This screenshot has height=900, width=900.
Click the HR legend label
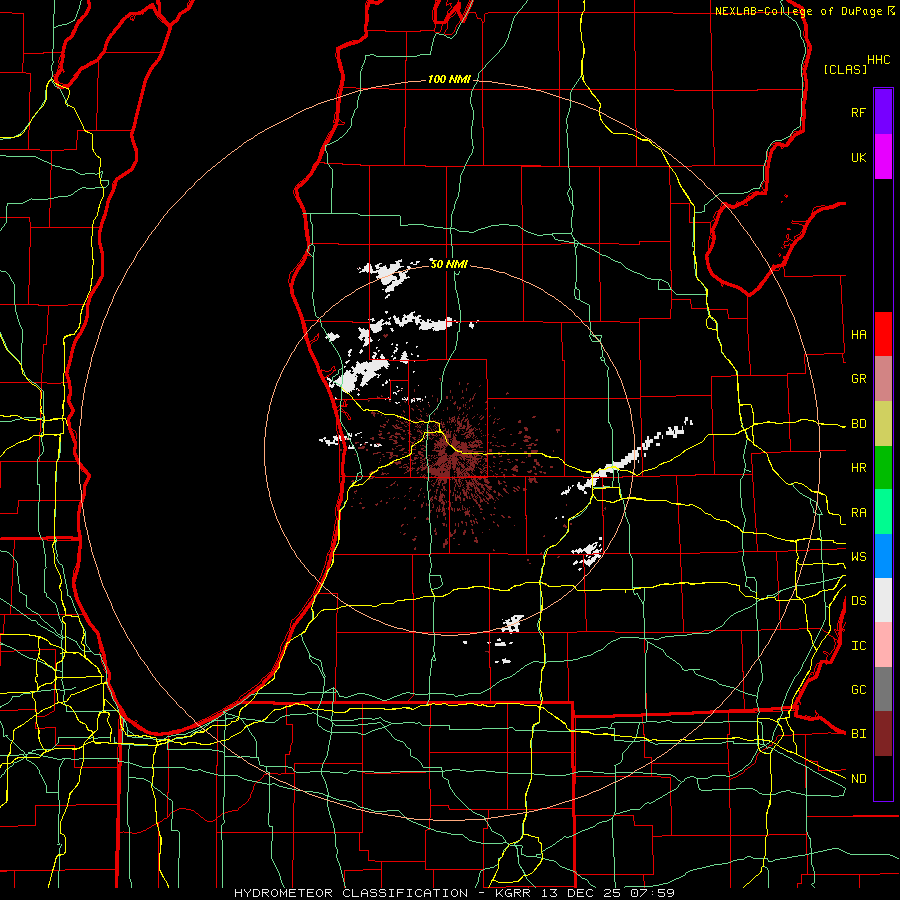[x=858, y=468]
